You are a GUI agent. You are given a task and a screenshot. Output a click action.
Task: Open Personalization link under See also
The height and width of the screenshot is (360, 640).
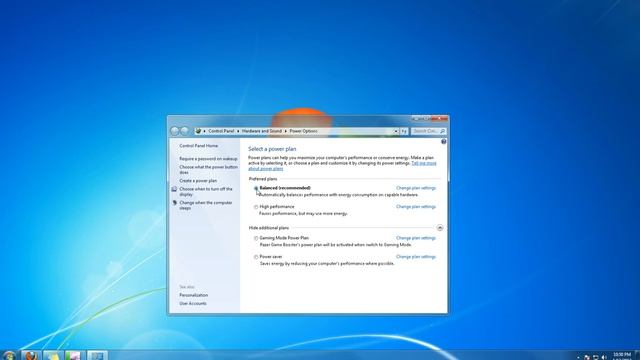[193, 295]
